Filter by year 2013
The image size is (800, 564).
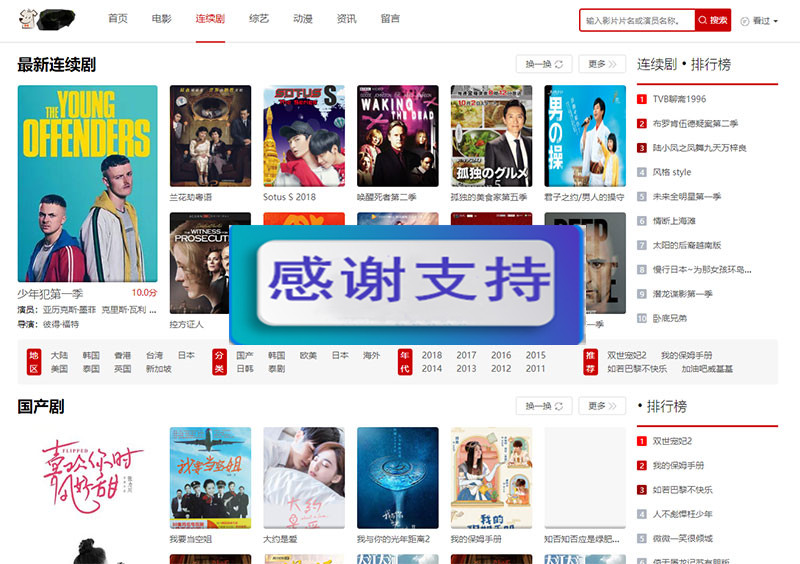tap(466, 369)
